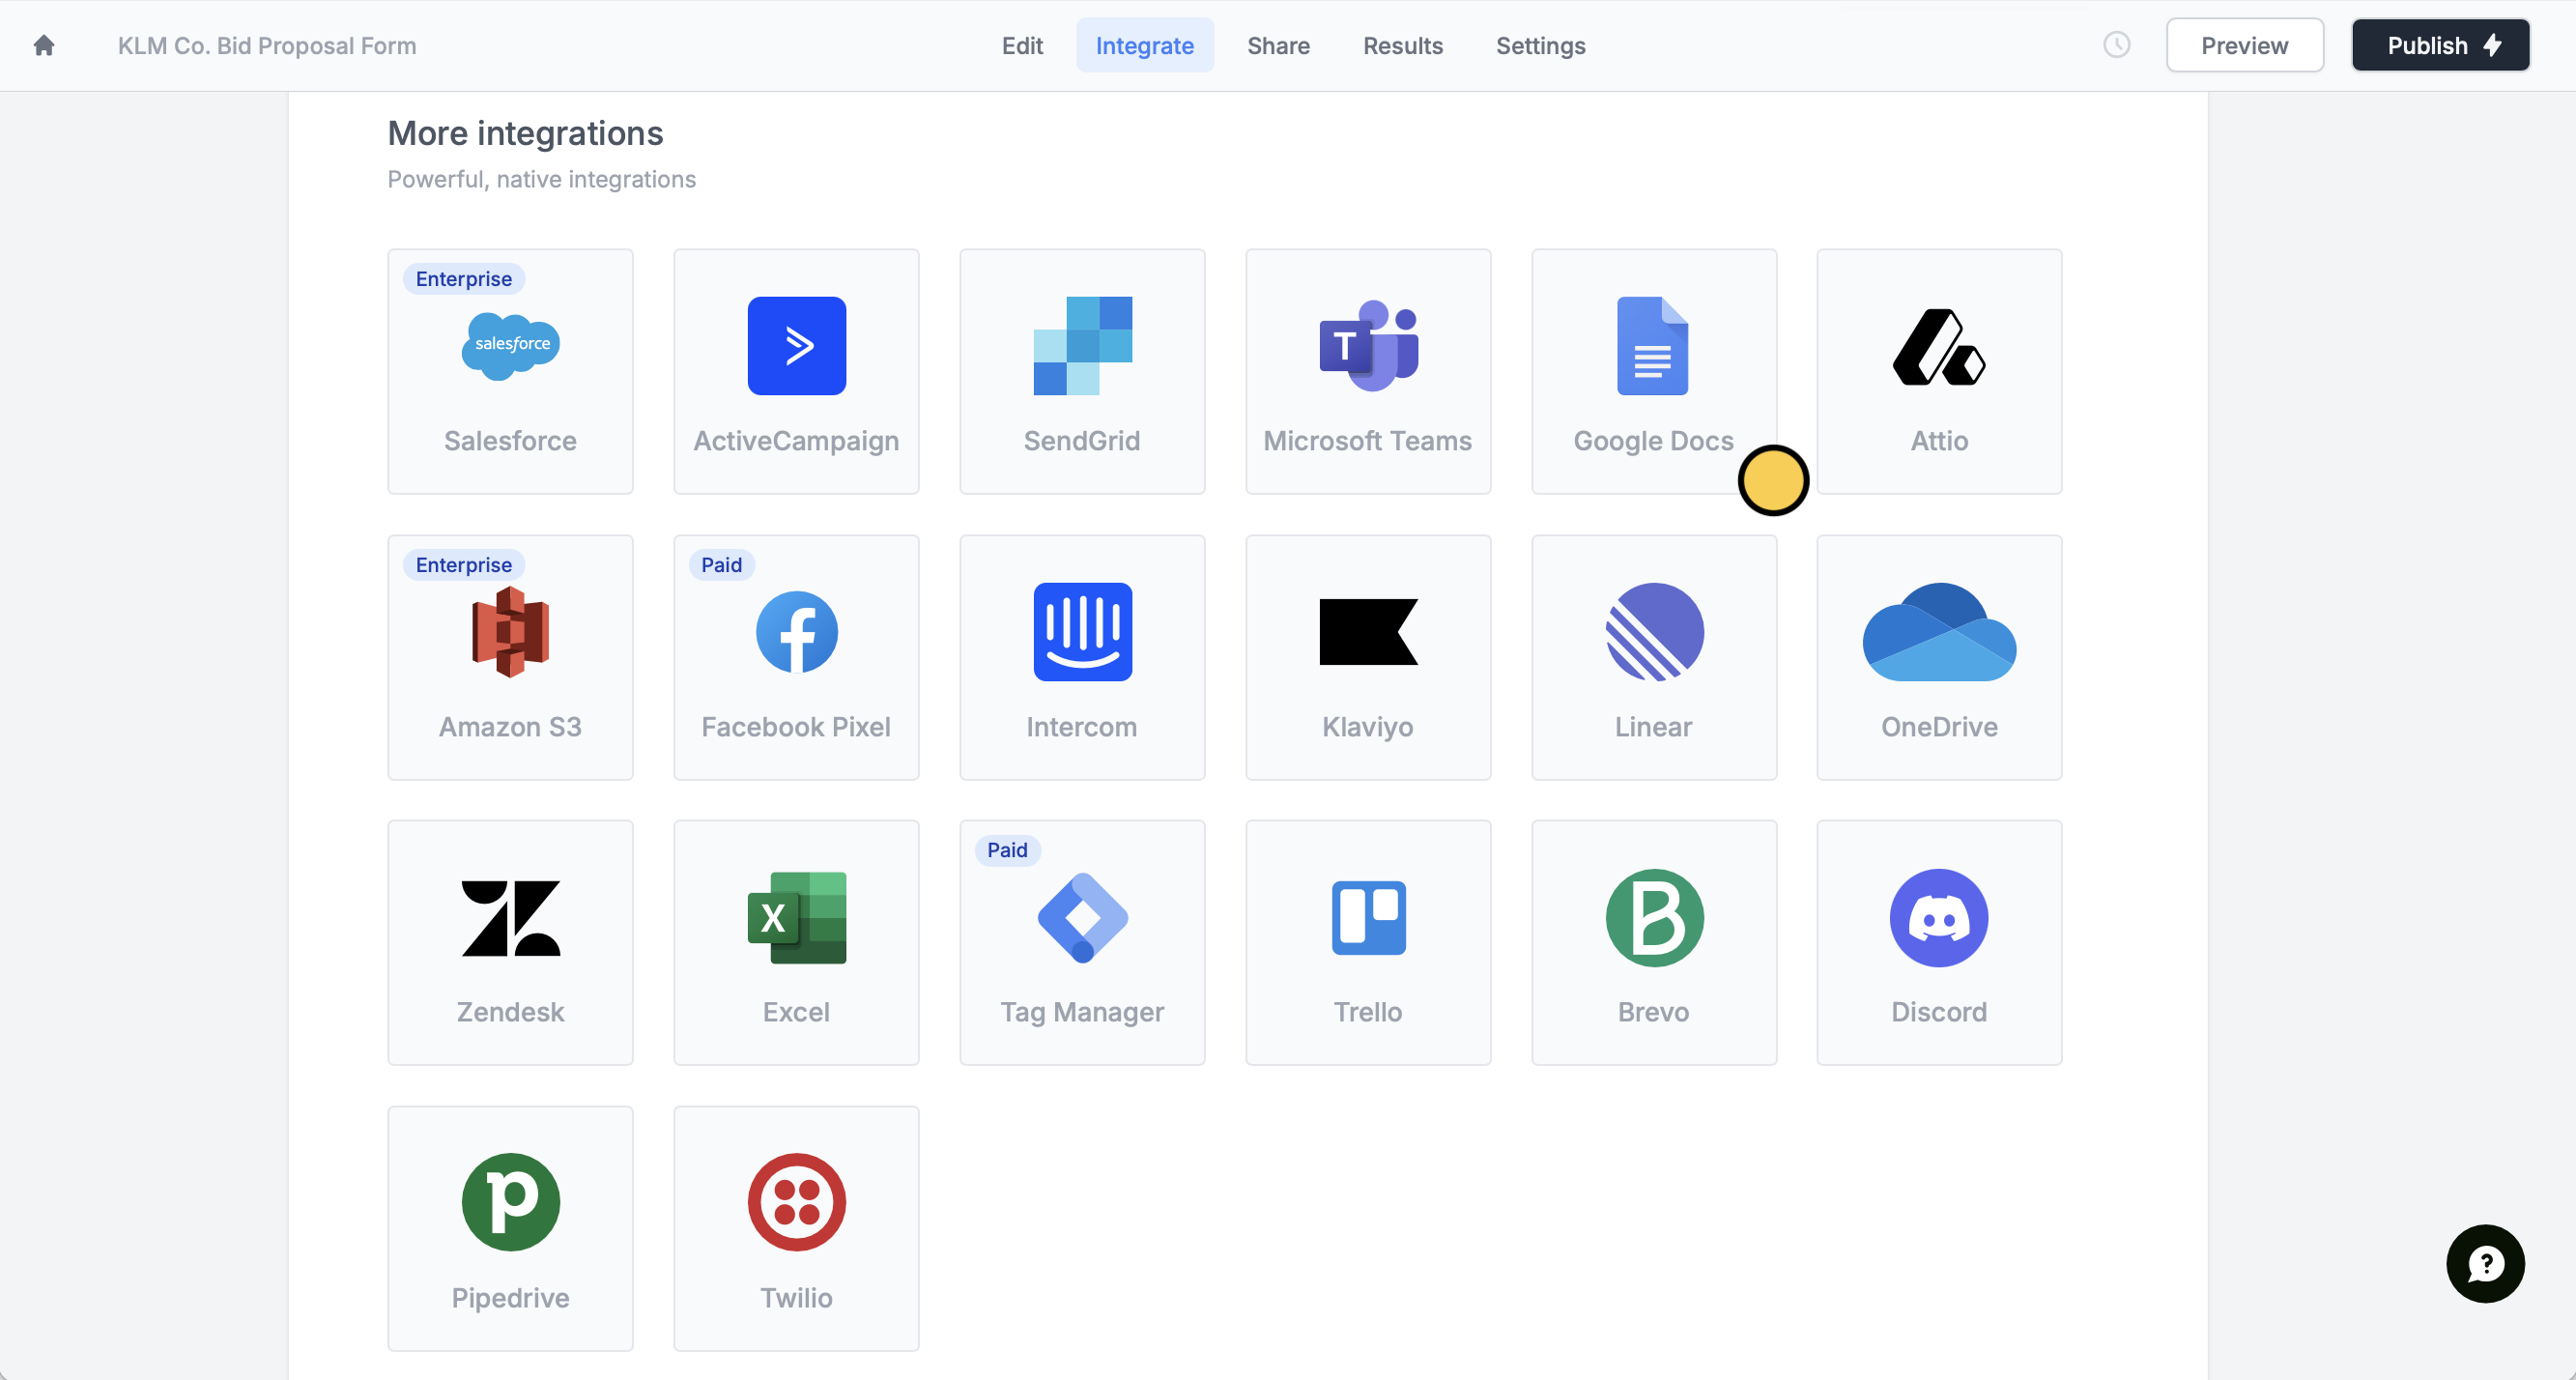Screen dimensions: 2576x1380
Task: Select the Google Docs integration
Action: pos(1654,371)
